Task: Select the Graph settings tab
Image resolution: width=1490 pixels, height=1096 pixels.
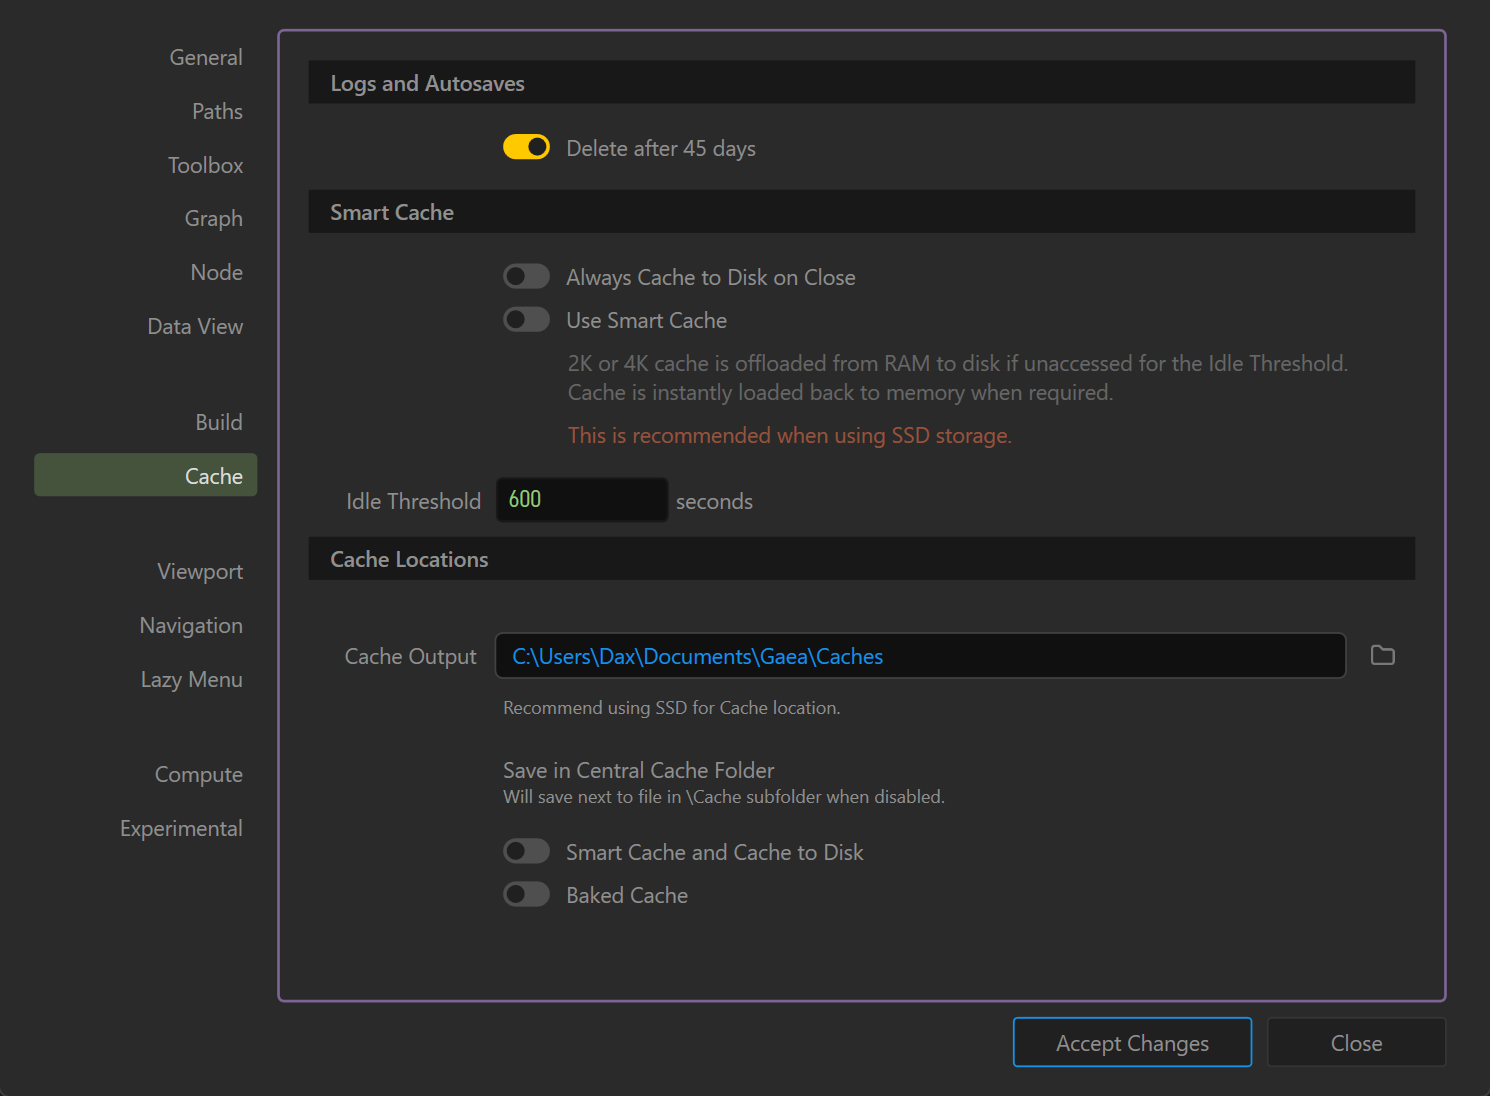Action: (213, 219)
